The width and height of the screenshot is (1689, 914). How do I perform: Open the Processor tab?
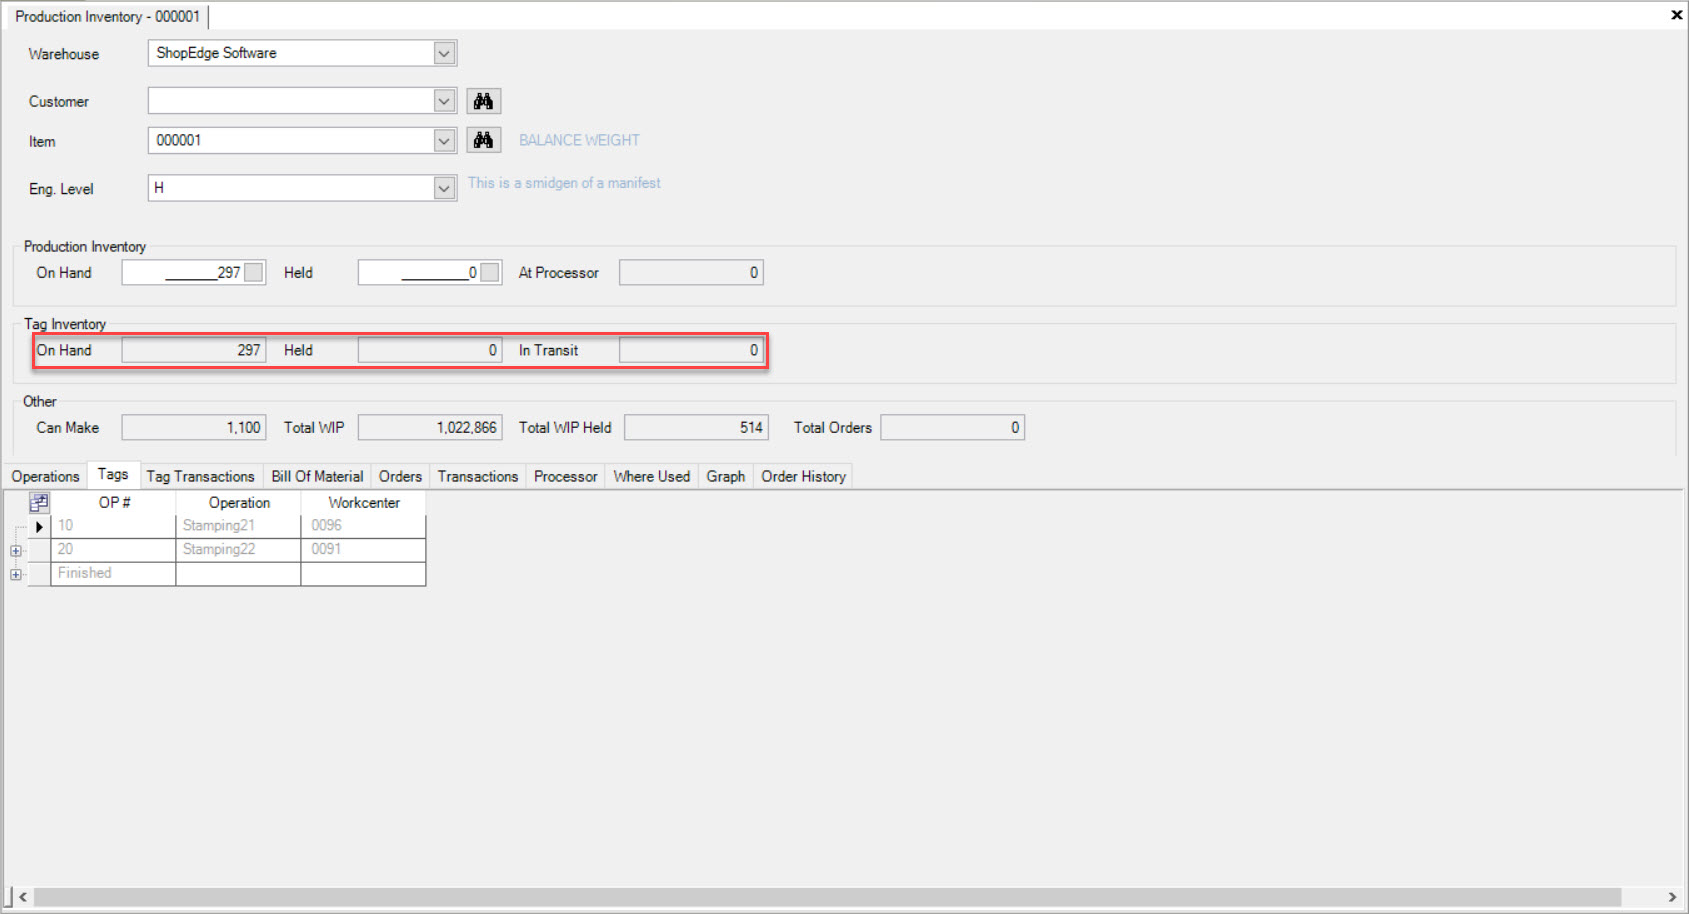coord(565,476)
